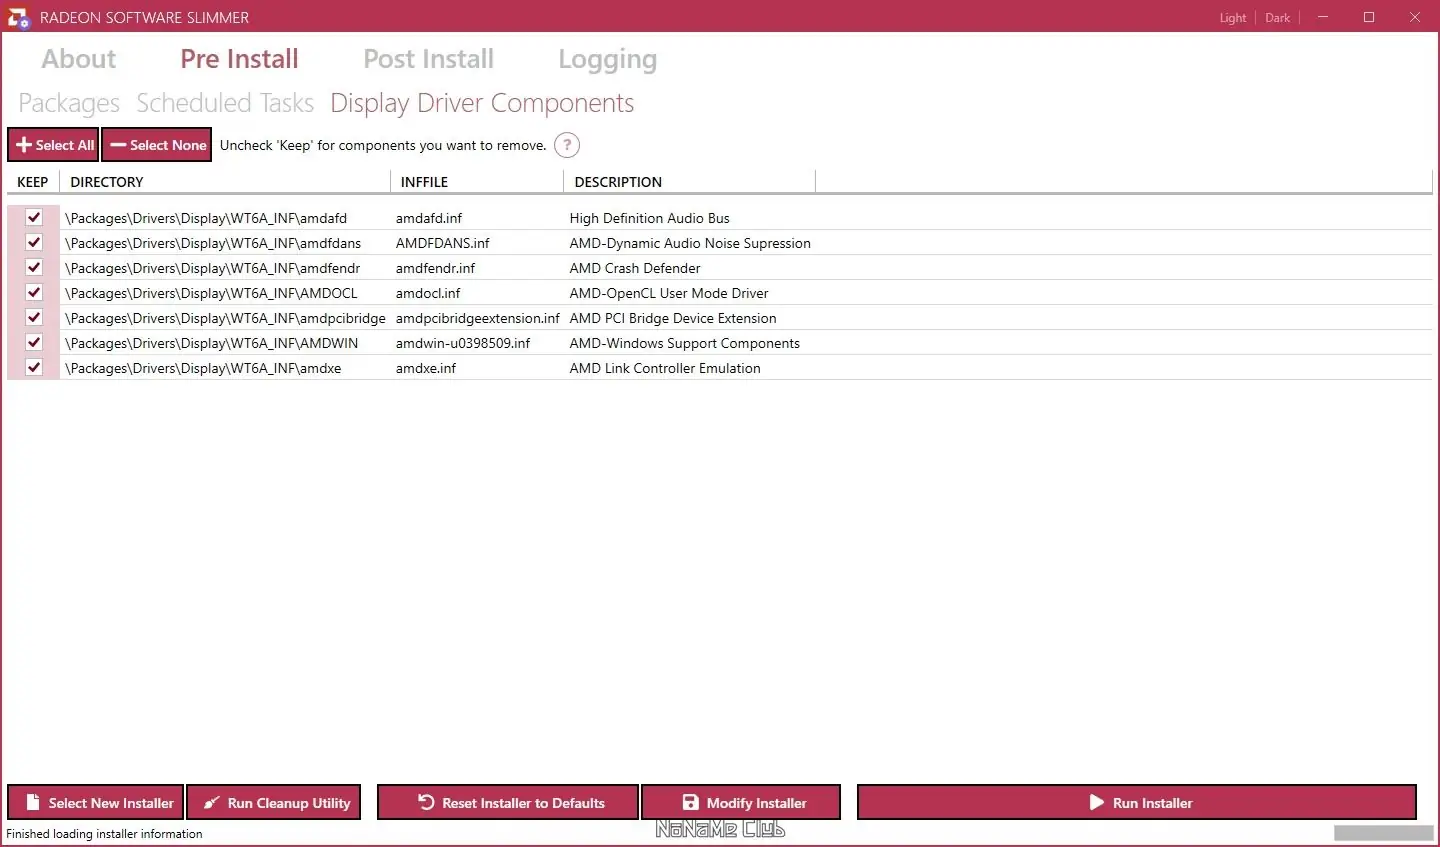Uncheck Keep for amdxe Link Controller
Screen dimensions: 1440x847
(x=34, y=367)
